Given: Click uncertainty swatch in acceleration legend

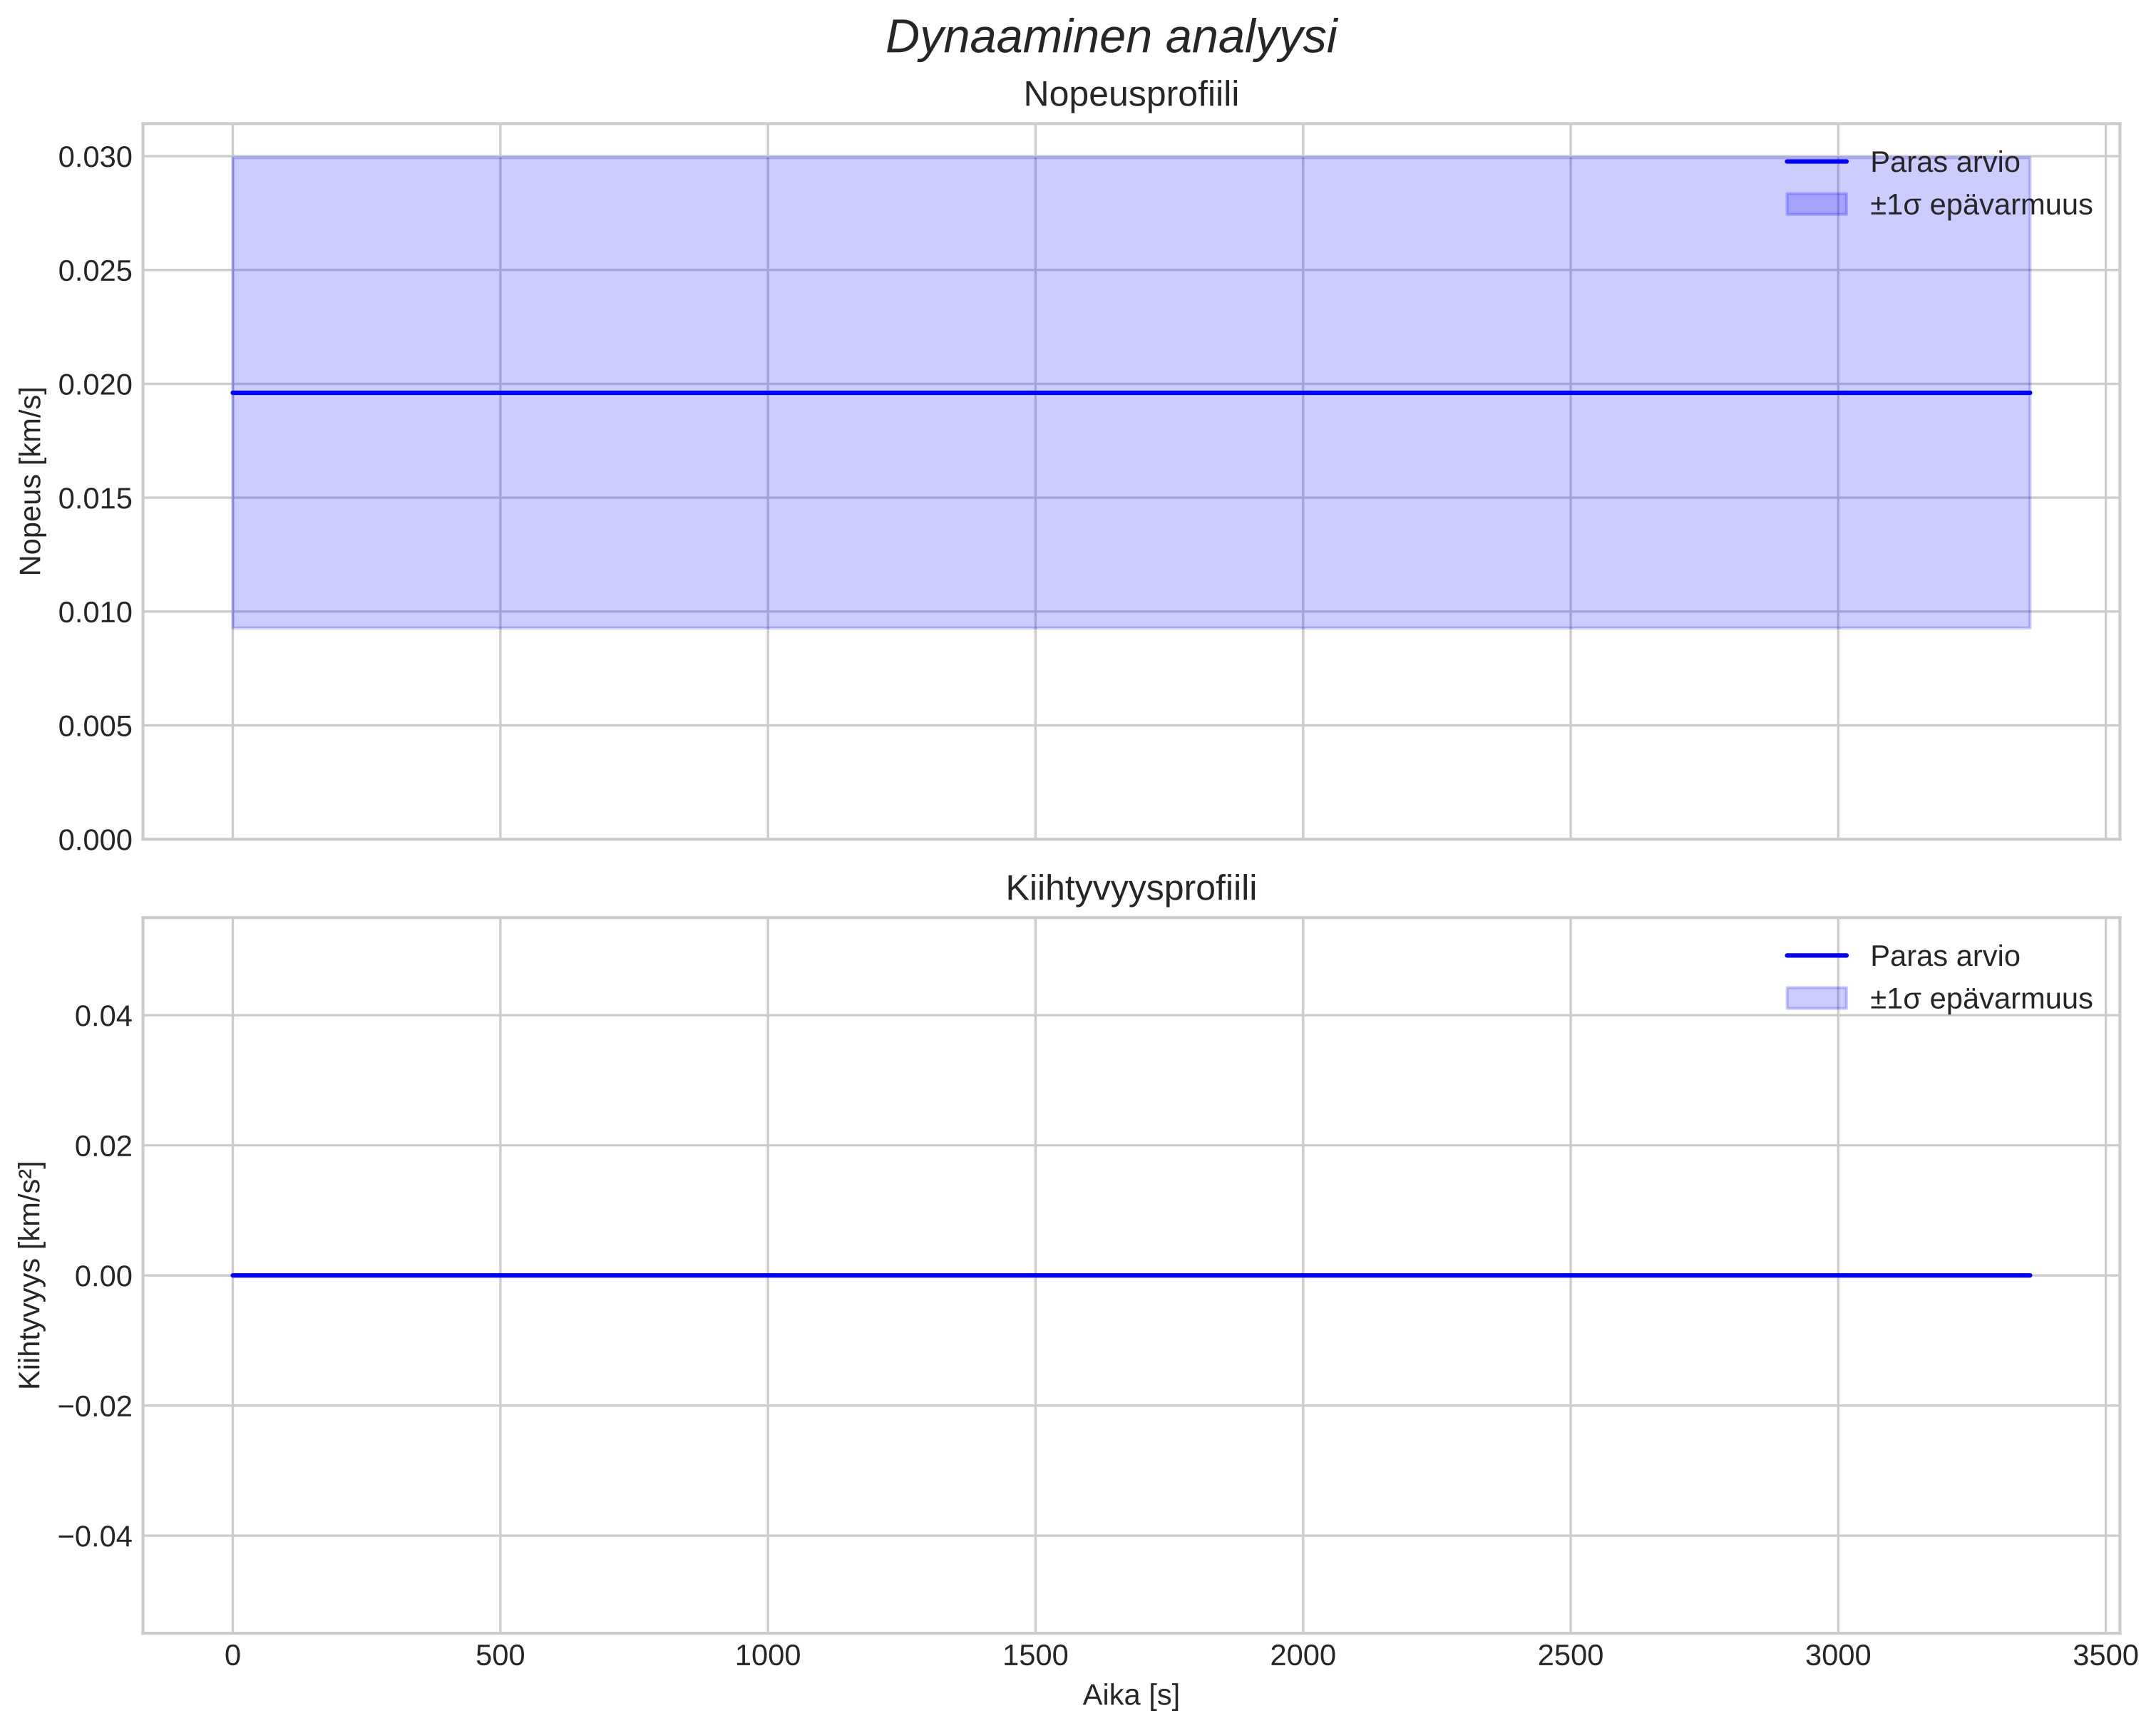Looking at the screenshot, I should point(1816,998).
